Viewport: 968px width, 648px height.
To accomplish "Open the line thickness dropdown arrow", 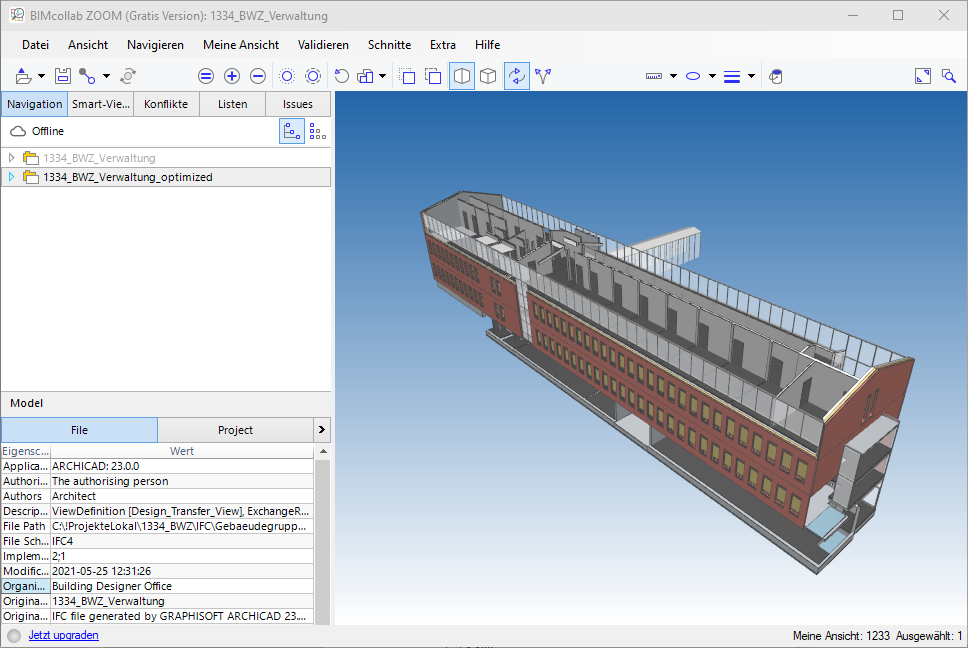I will (x=751, y=77).
